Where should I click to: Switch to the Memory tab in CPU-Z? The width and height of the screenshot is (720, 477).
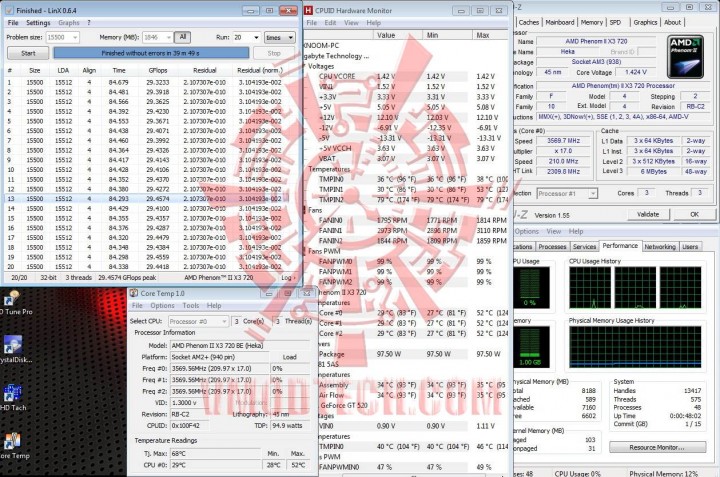pyautogui.click(x=591, y=22)
